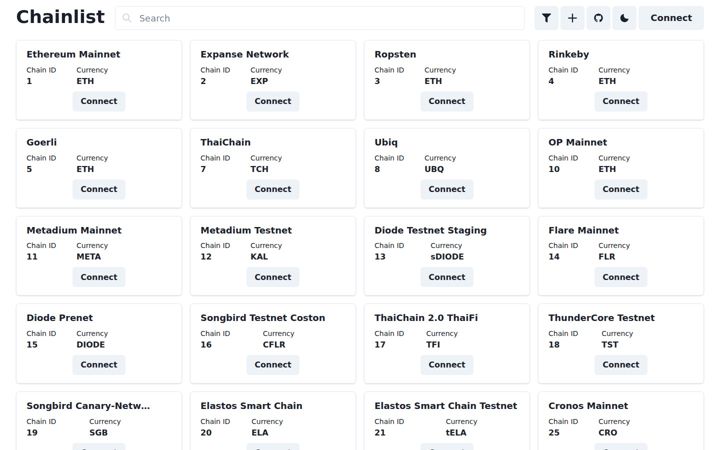Click the SGB currency value
Image resolution: width=720 pixels, height=450 pixels.
tap(98, 433)
